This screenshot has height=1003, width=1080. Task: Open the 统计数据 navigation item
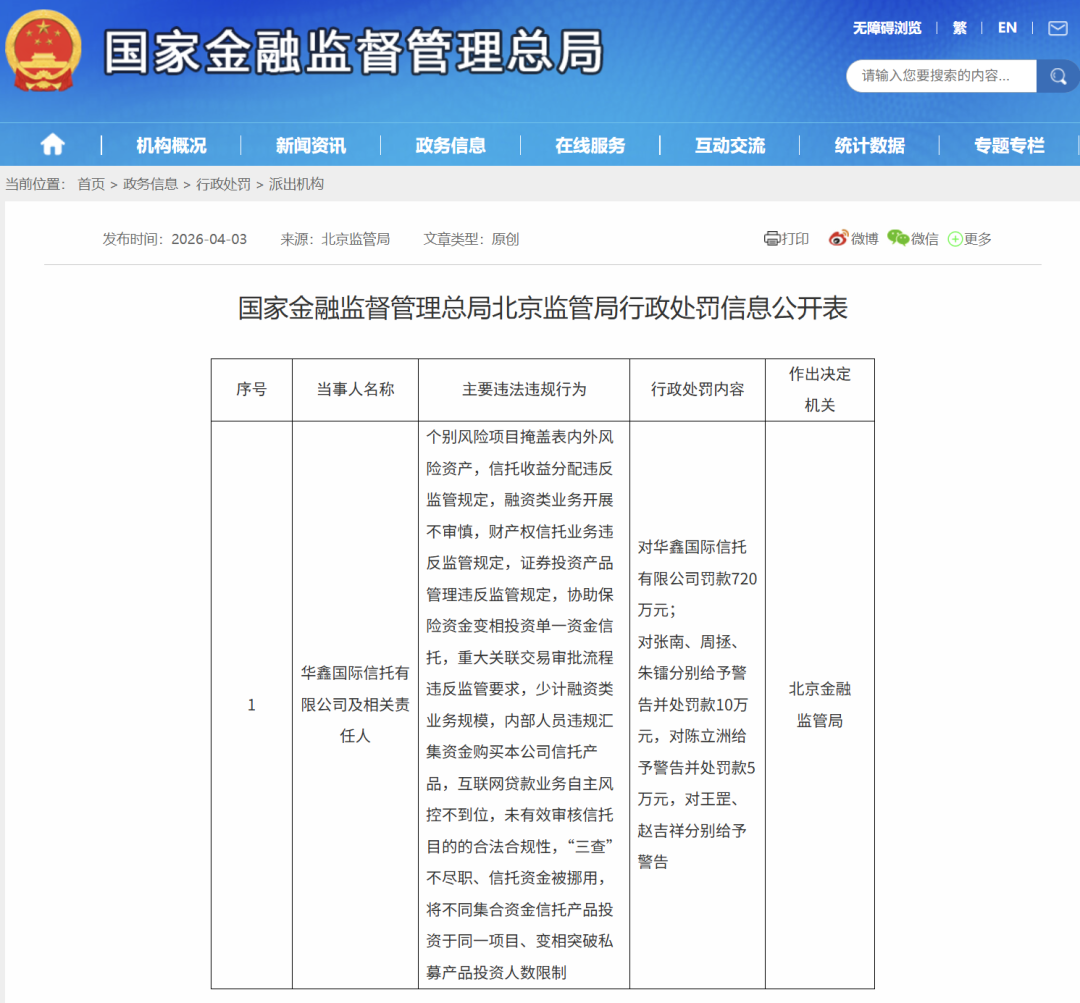[869, 145]
